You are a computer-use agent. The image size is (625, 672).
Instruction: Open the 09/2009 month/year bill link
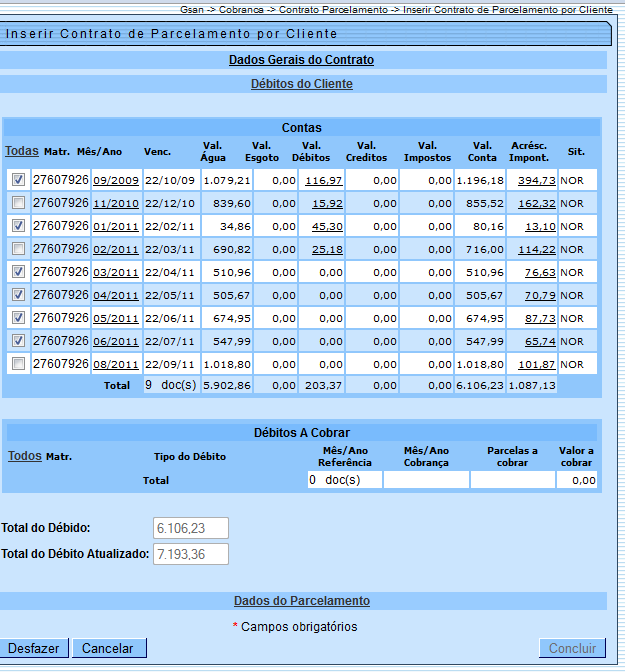coord(115,181)
